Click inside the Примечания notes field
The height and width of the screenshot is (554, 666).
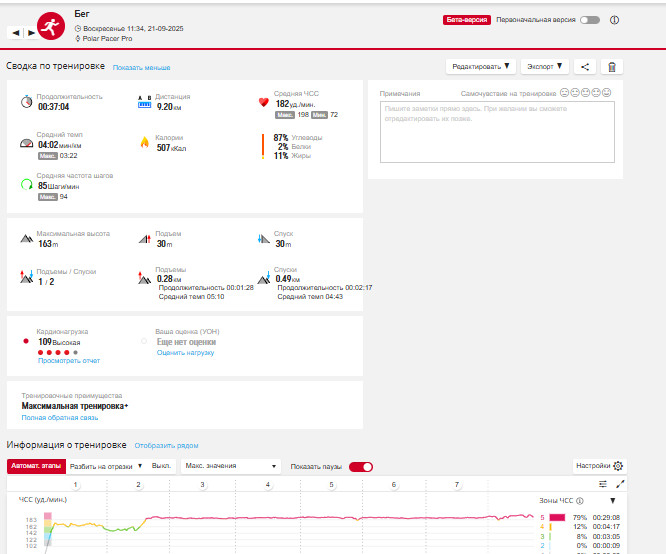point(497,132)
